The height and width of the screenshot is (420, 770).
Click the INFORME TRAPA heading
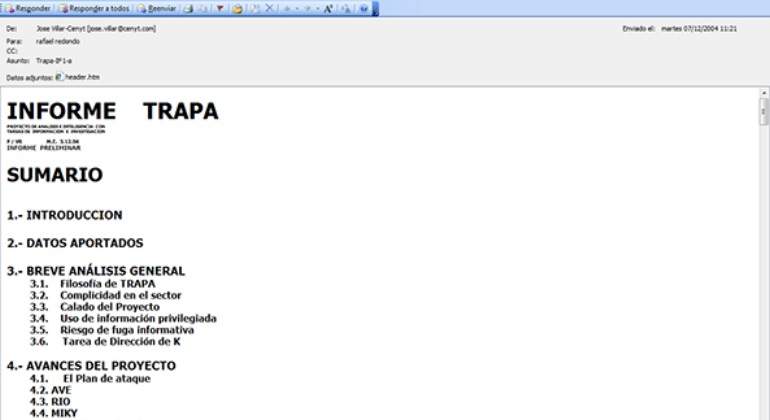tap(112, 111)
